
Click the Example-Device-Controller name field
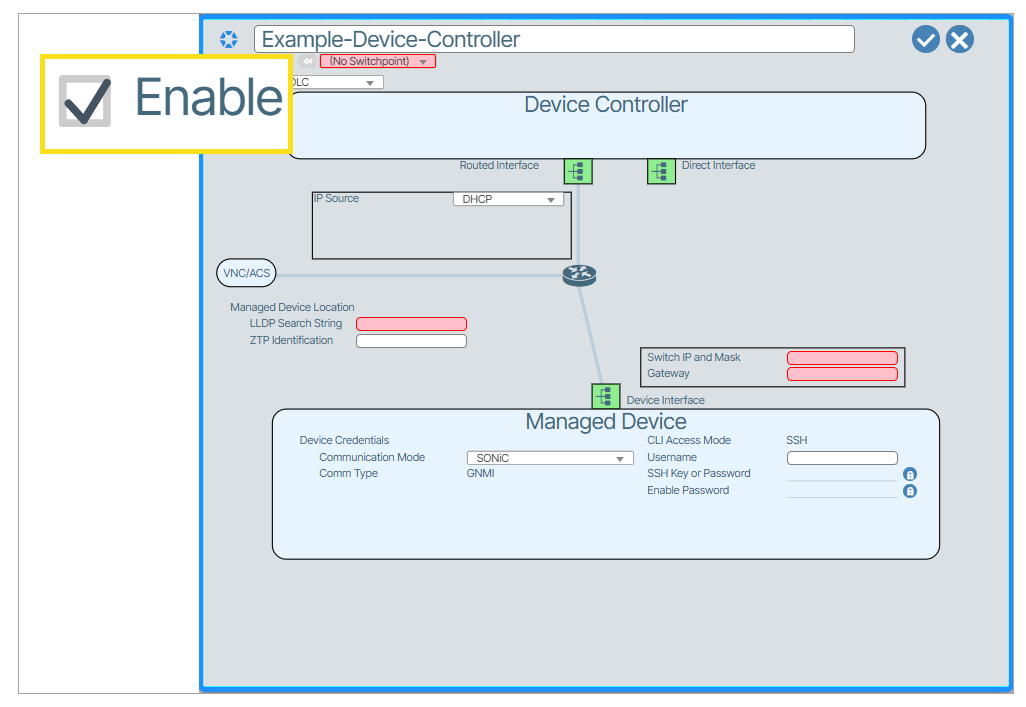click(x=554, y=40)
